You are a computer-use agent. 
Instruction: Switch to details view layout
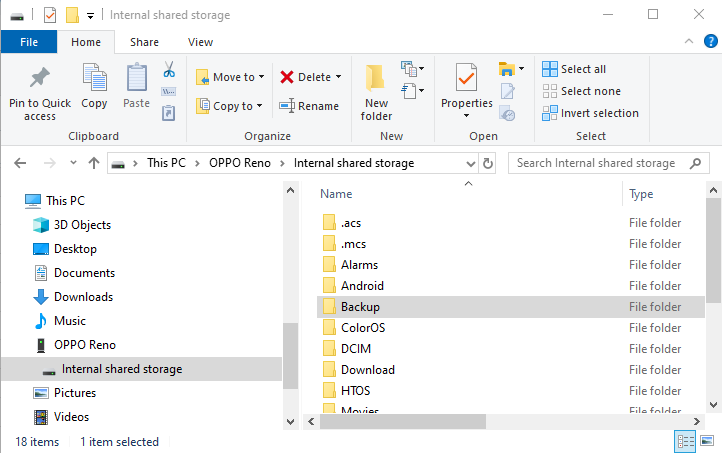coord(685,441)
